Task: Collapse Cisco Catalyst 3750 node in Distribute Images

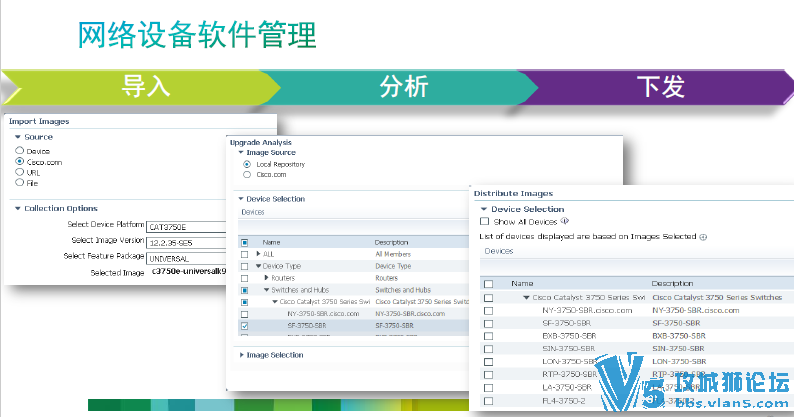Action: point(526,297)
